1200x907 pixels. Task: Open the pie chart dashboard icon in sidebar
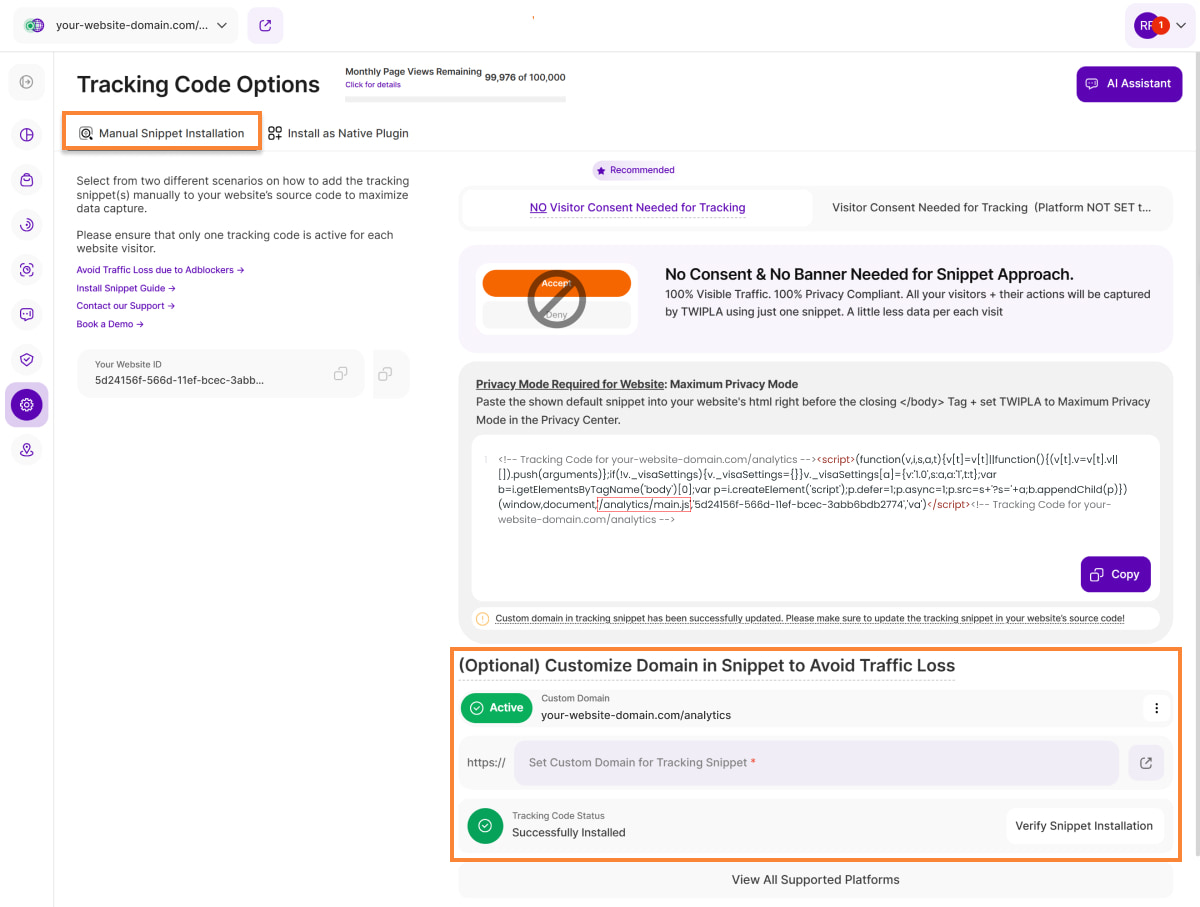(x=27, y=135)
